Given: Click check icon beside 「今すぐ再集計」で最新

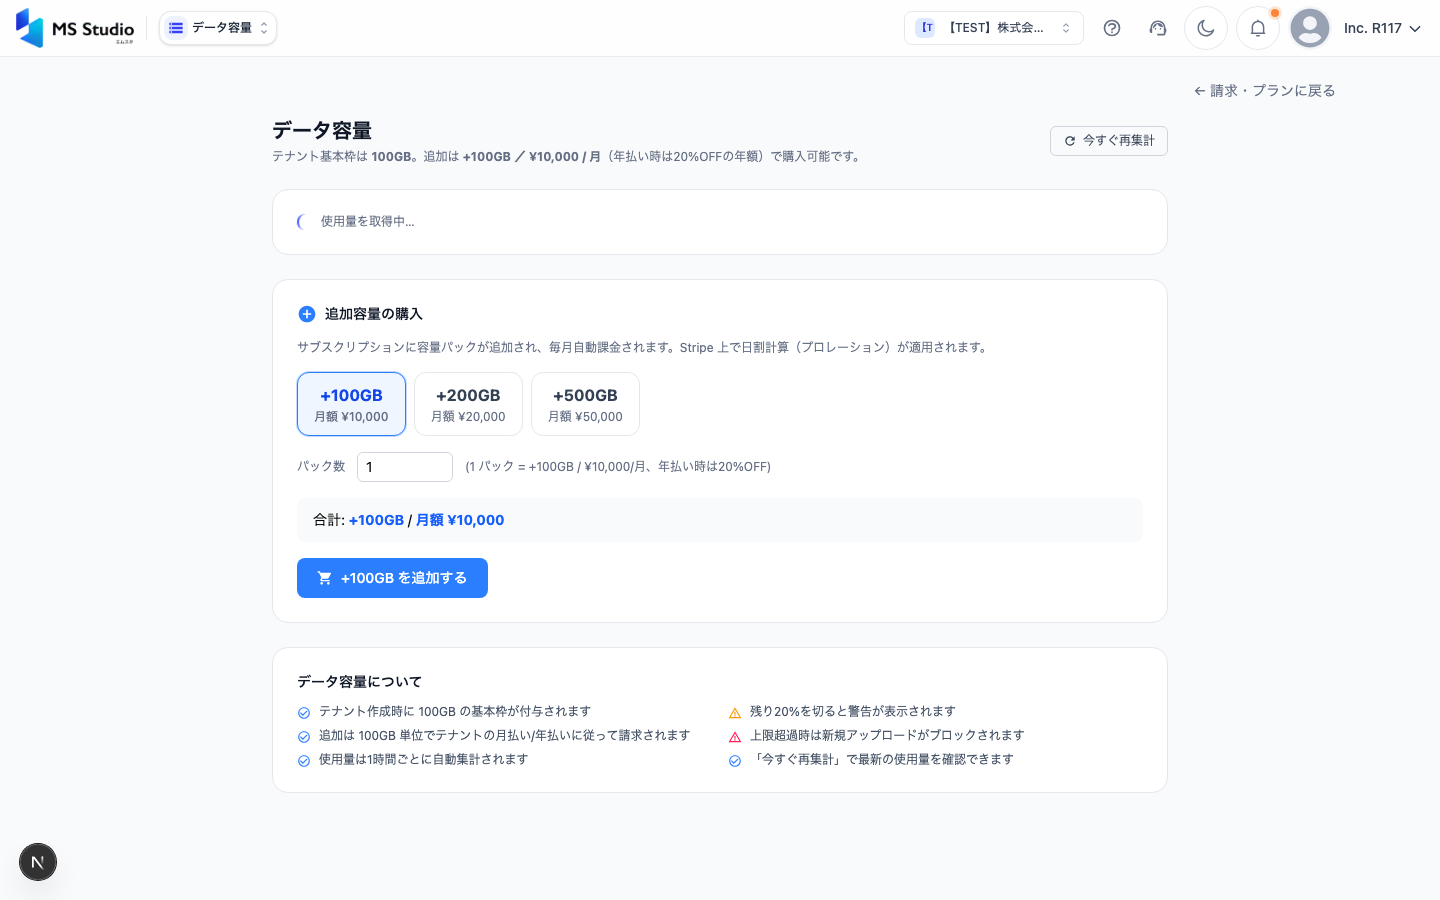Looking at the screenshot, I should 735,761.
